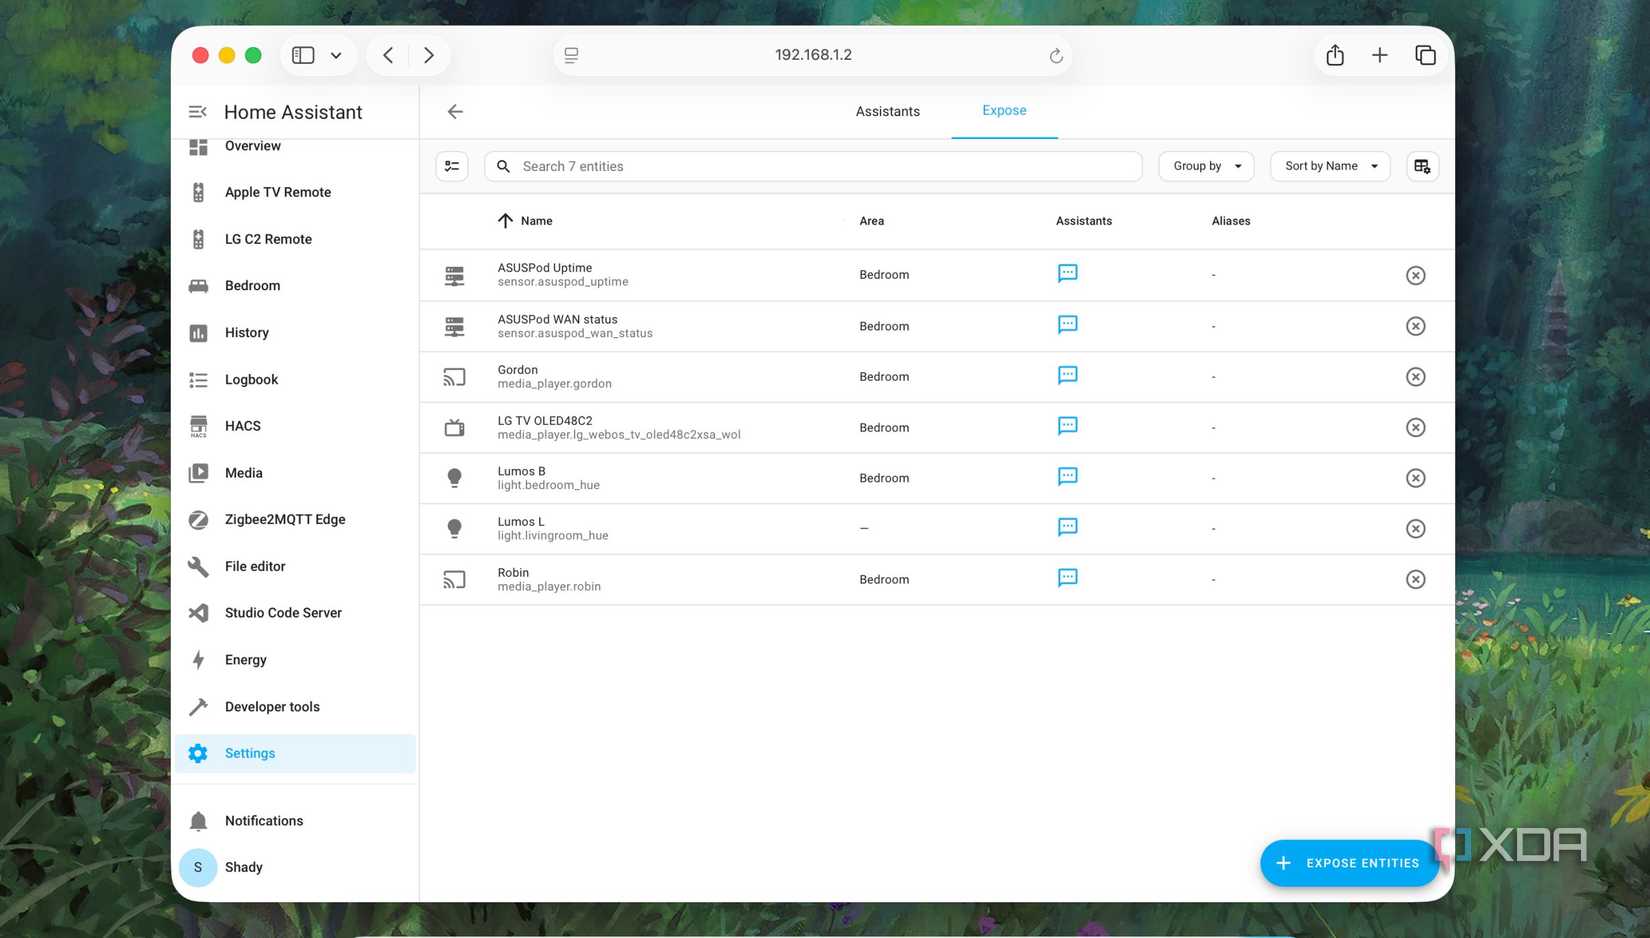
Task: Reload the current page
Action: (x=1056, y=56)
